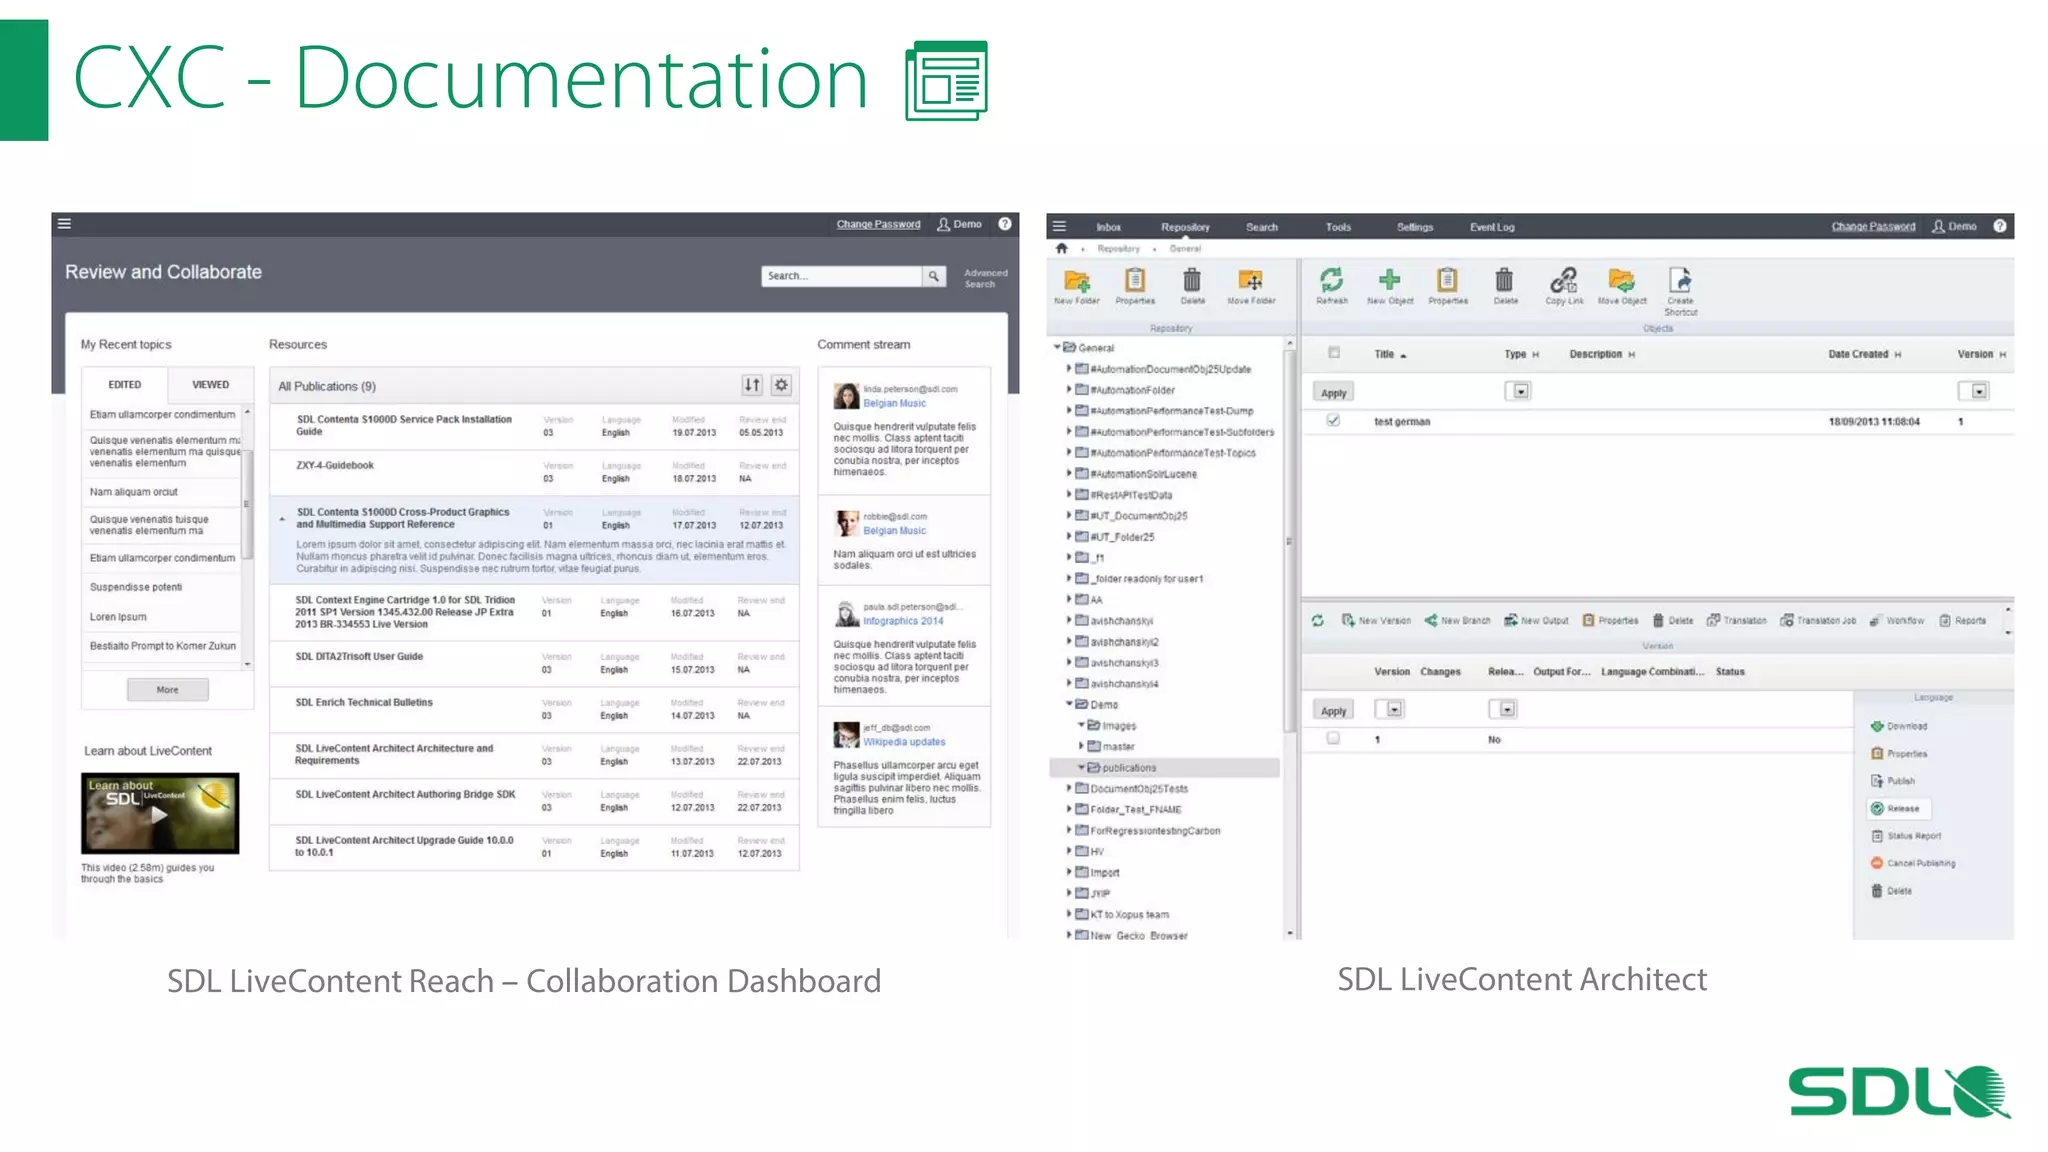Toggle the select-all checkbox in objects header
Screen dimensions: 2048x1152
coord(1334,353)
